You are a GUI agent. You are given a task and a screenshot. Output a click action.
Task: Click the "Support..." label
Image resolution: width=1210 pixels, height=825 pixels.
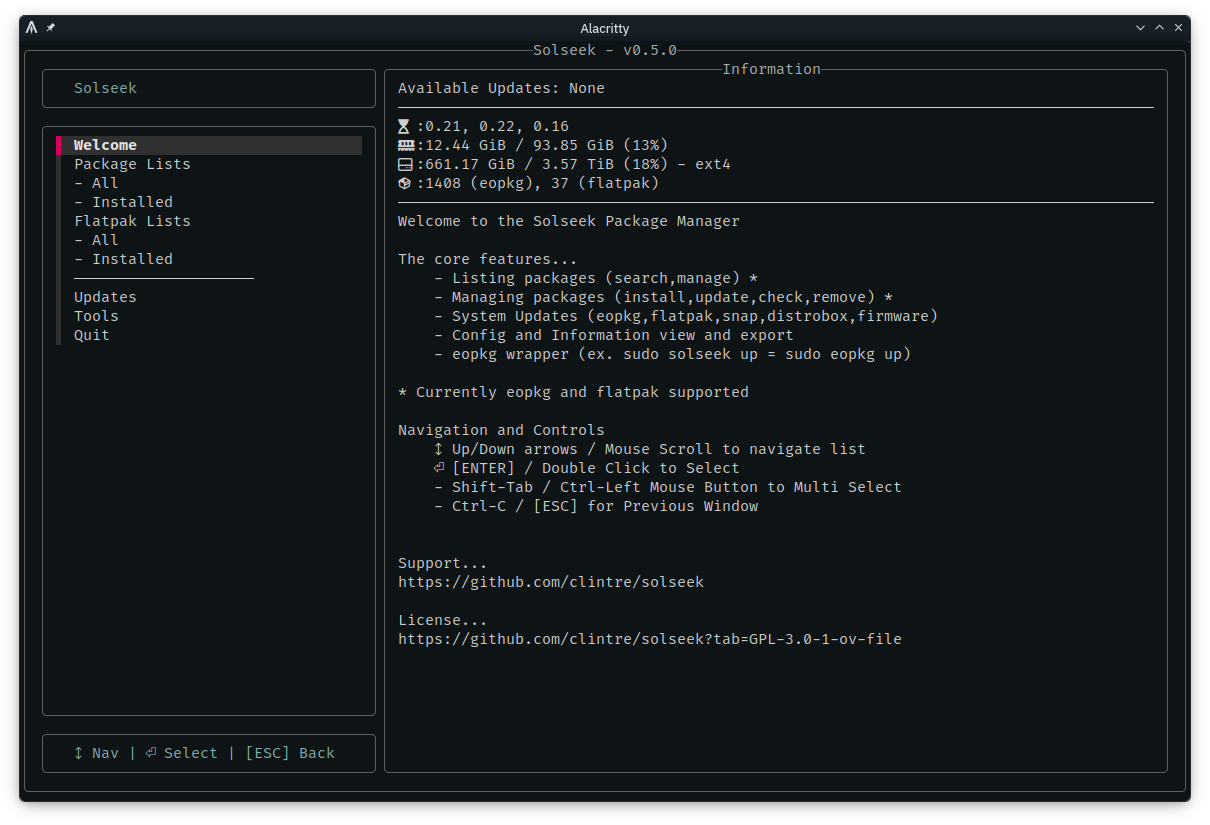pos(443,563)
